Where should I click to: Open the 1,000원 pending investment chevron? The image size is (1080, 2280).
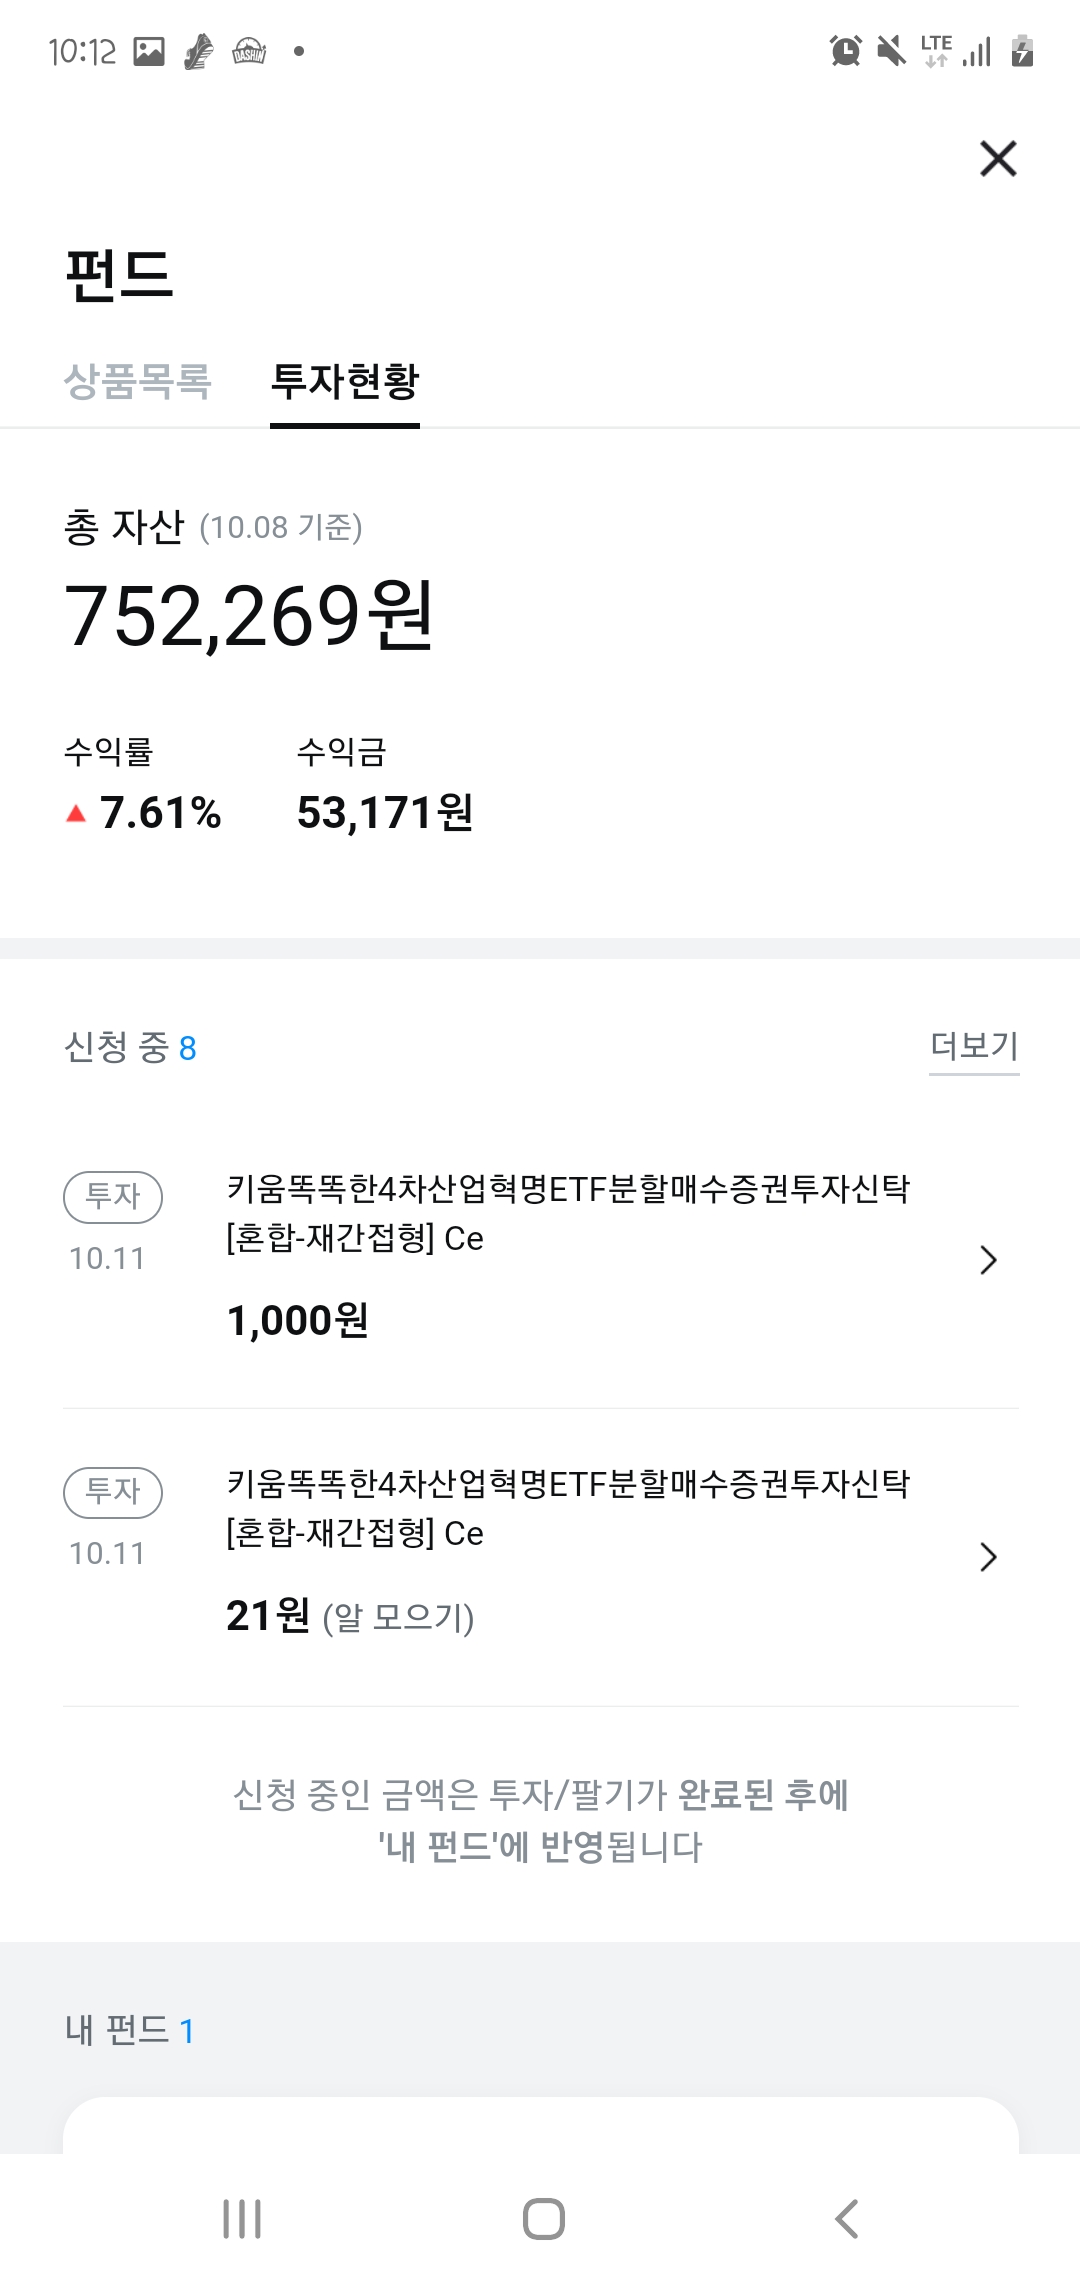[x=988, y=1260]
